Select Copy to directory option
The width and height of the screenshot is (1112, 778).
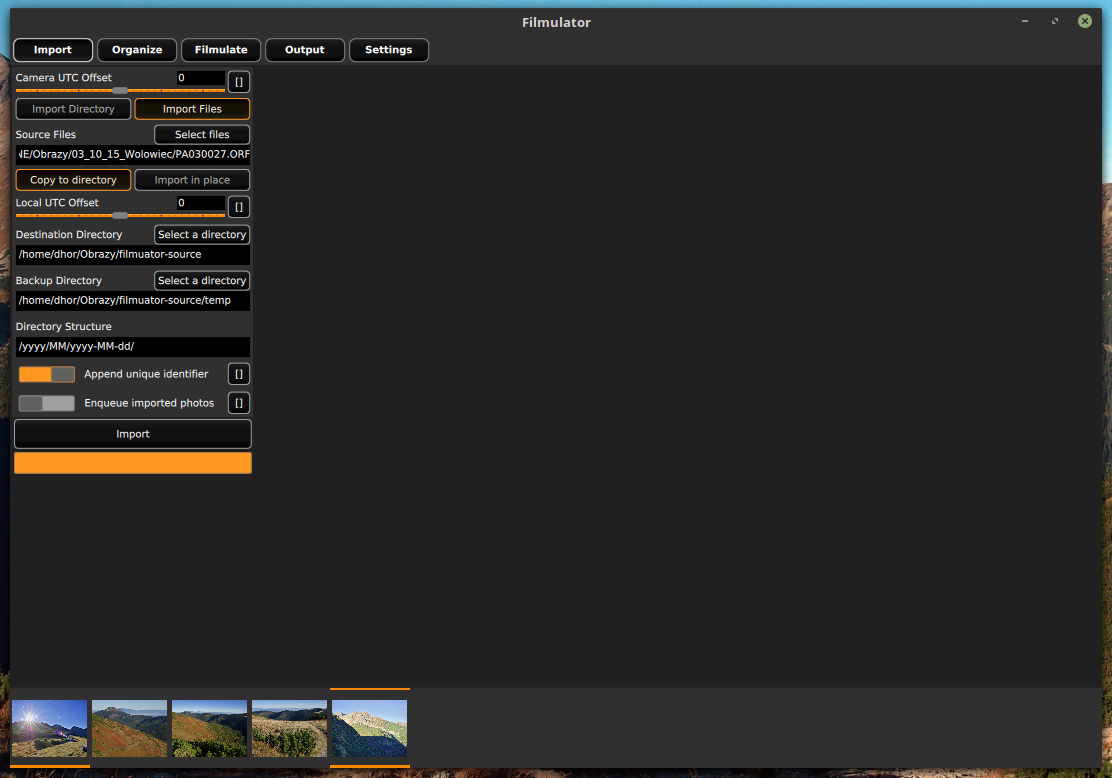click(x=73, y=180)
